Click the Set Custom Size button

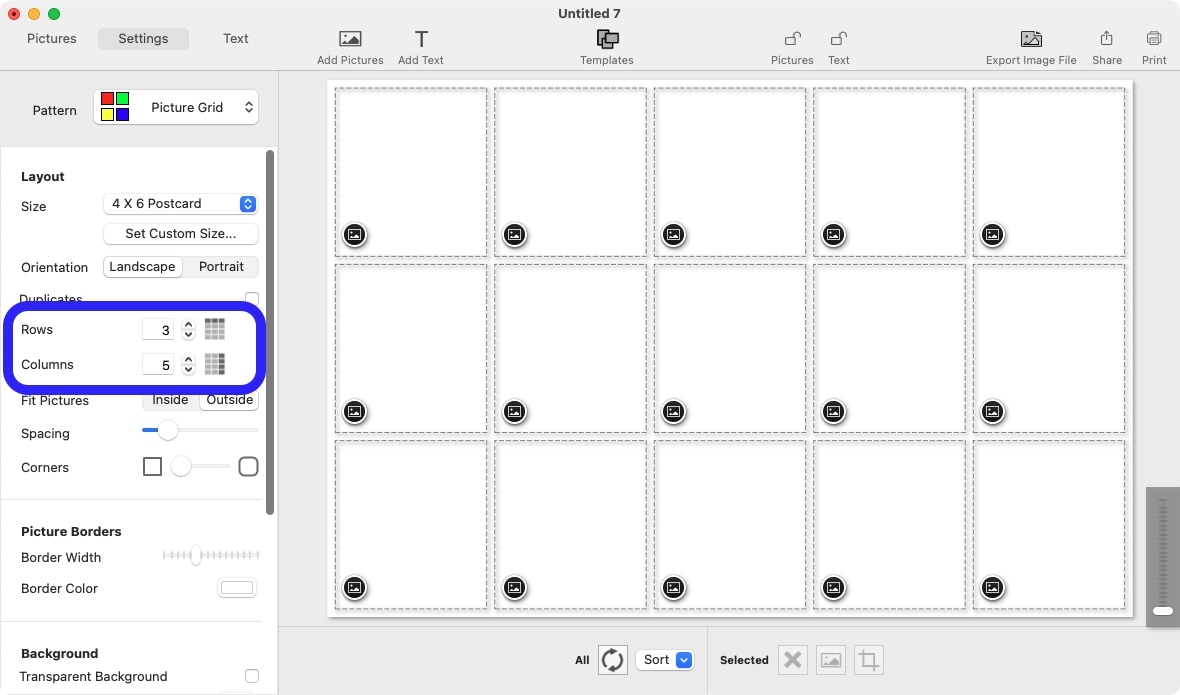(181, 234)
